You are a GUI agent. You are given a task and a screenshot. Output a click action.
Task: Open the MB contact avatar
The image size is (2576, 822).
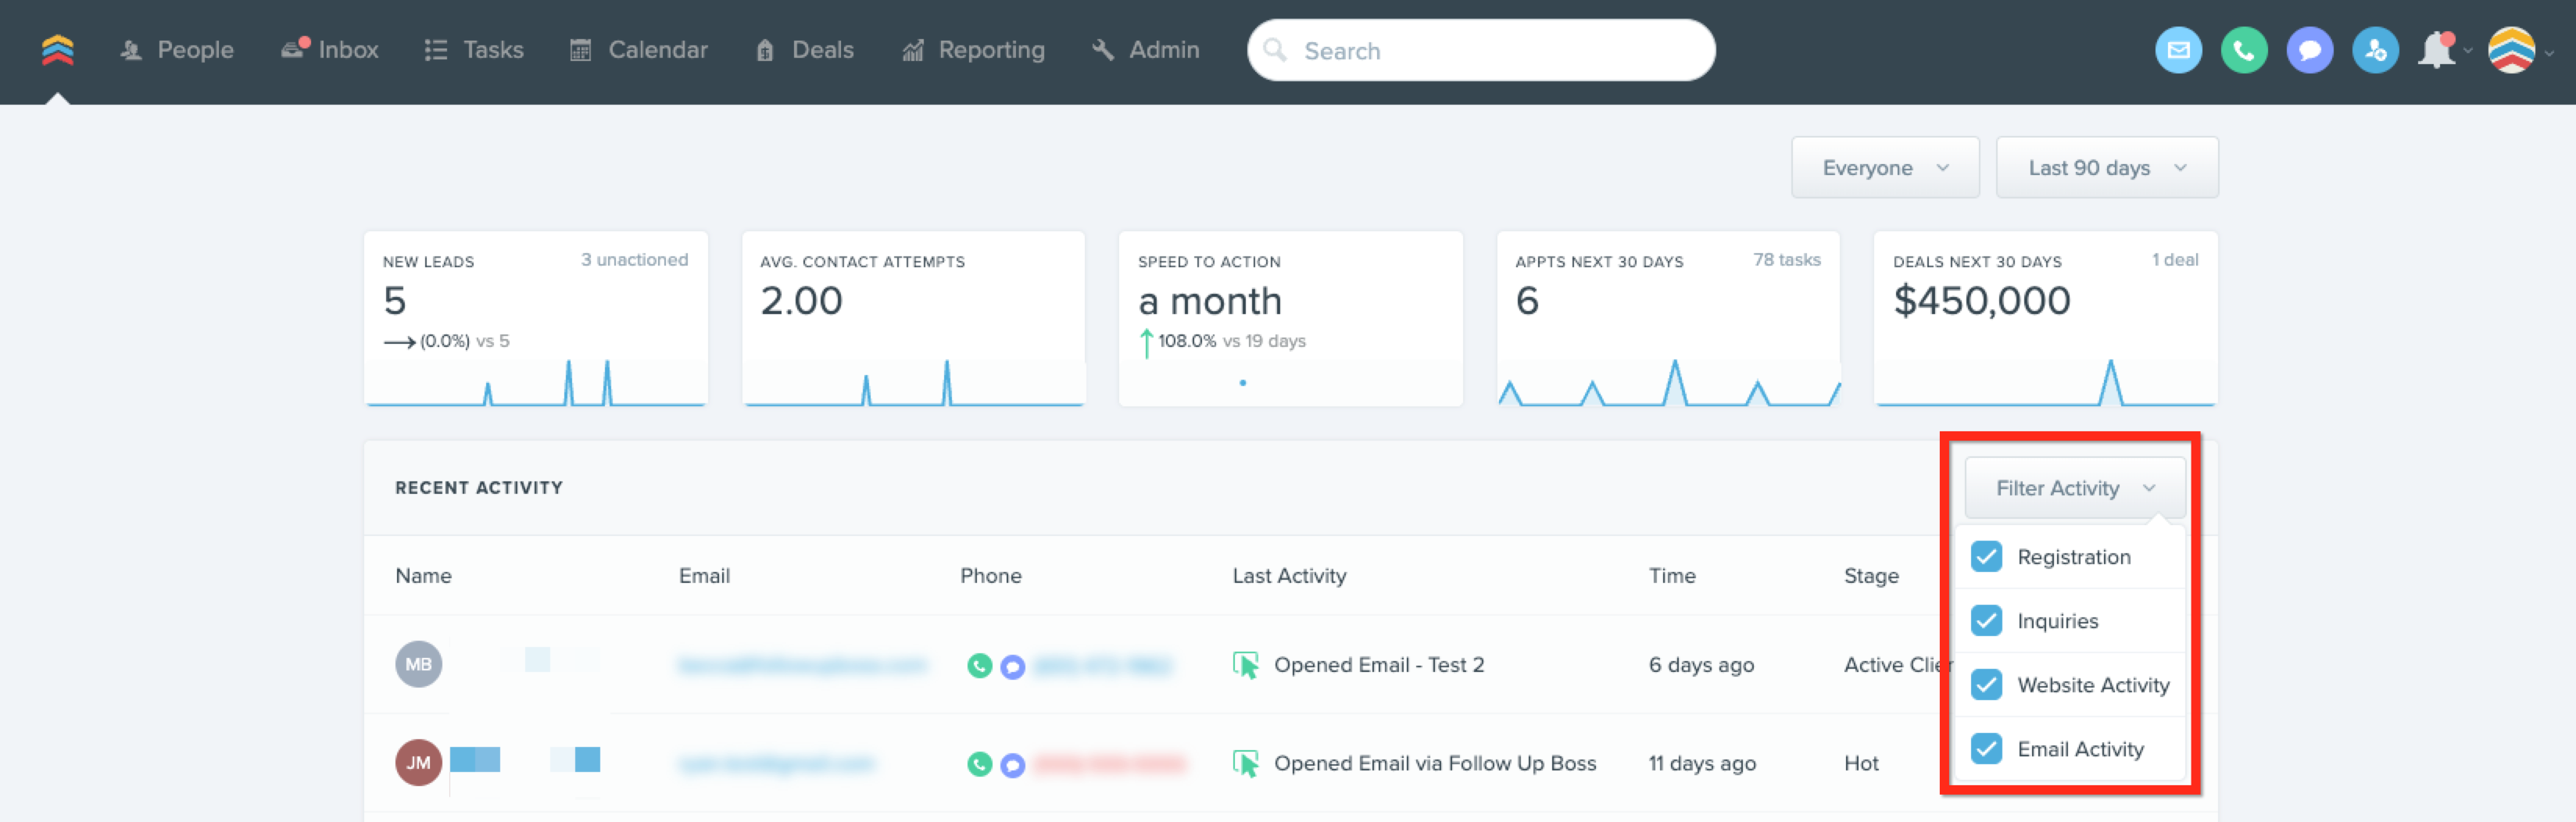(419, 664)
